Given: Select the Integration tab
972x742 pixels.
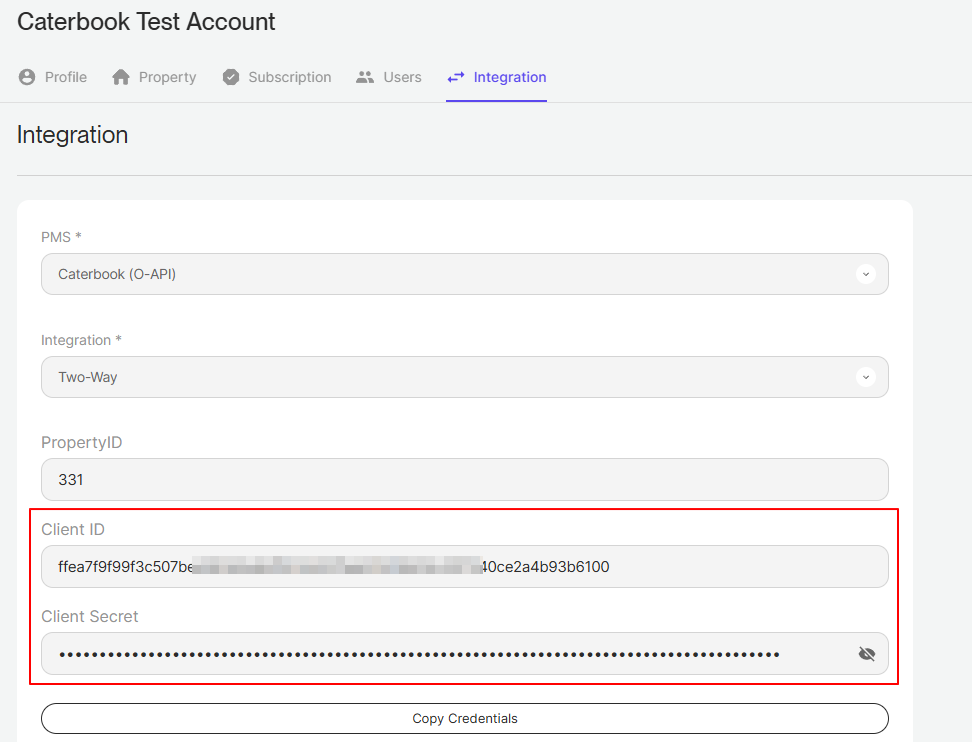Looking at the screenshot, I should (x=497, y=77).
